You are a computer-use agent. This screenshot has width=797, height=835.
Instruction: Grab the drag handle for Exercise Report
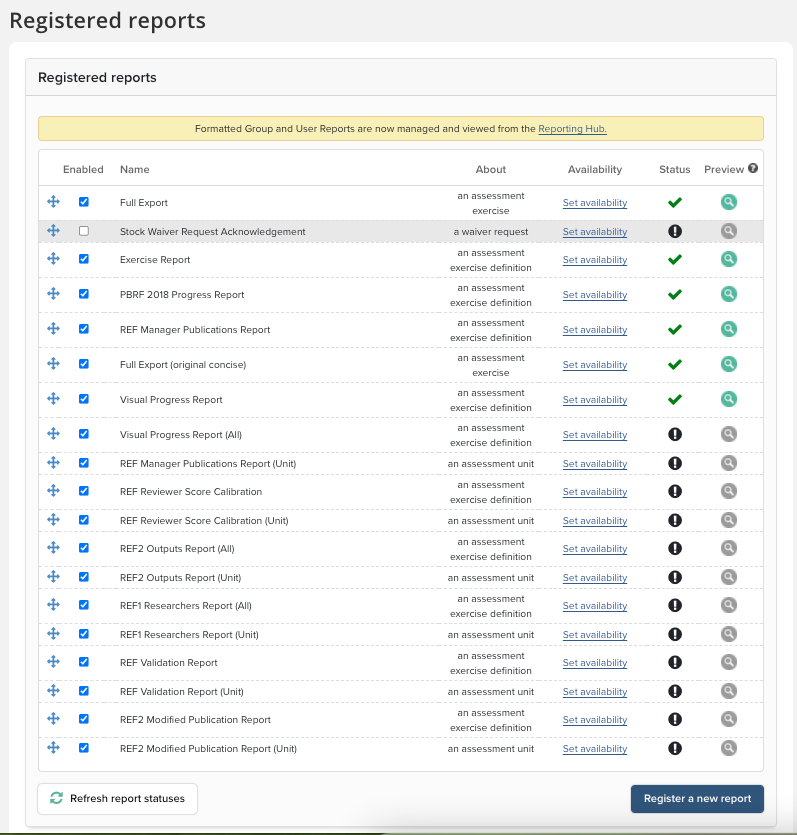[54, 259]
